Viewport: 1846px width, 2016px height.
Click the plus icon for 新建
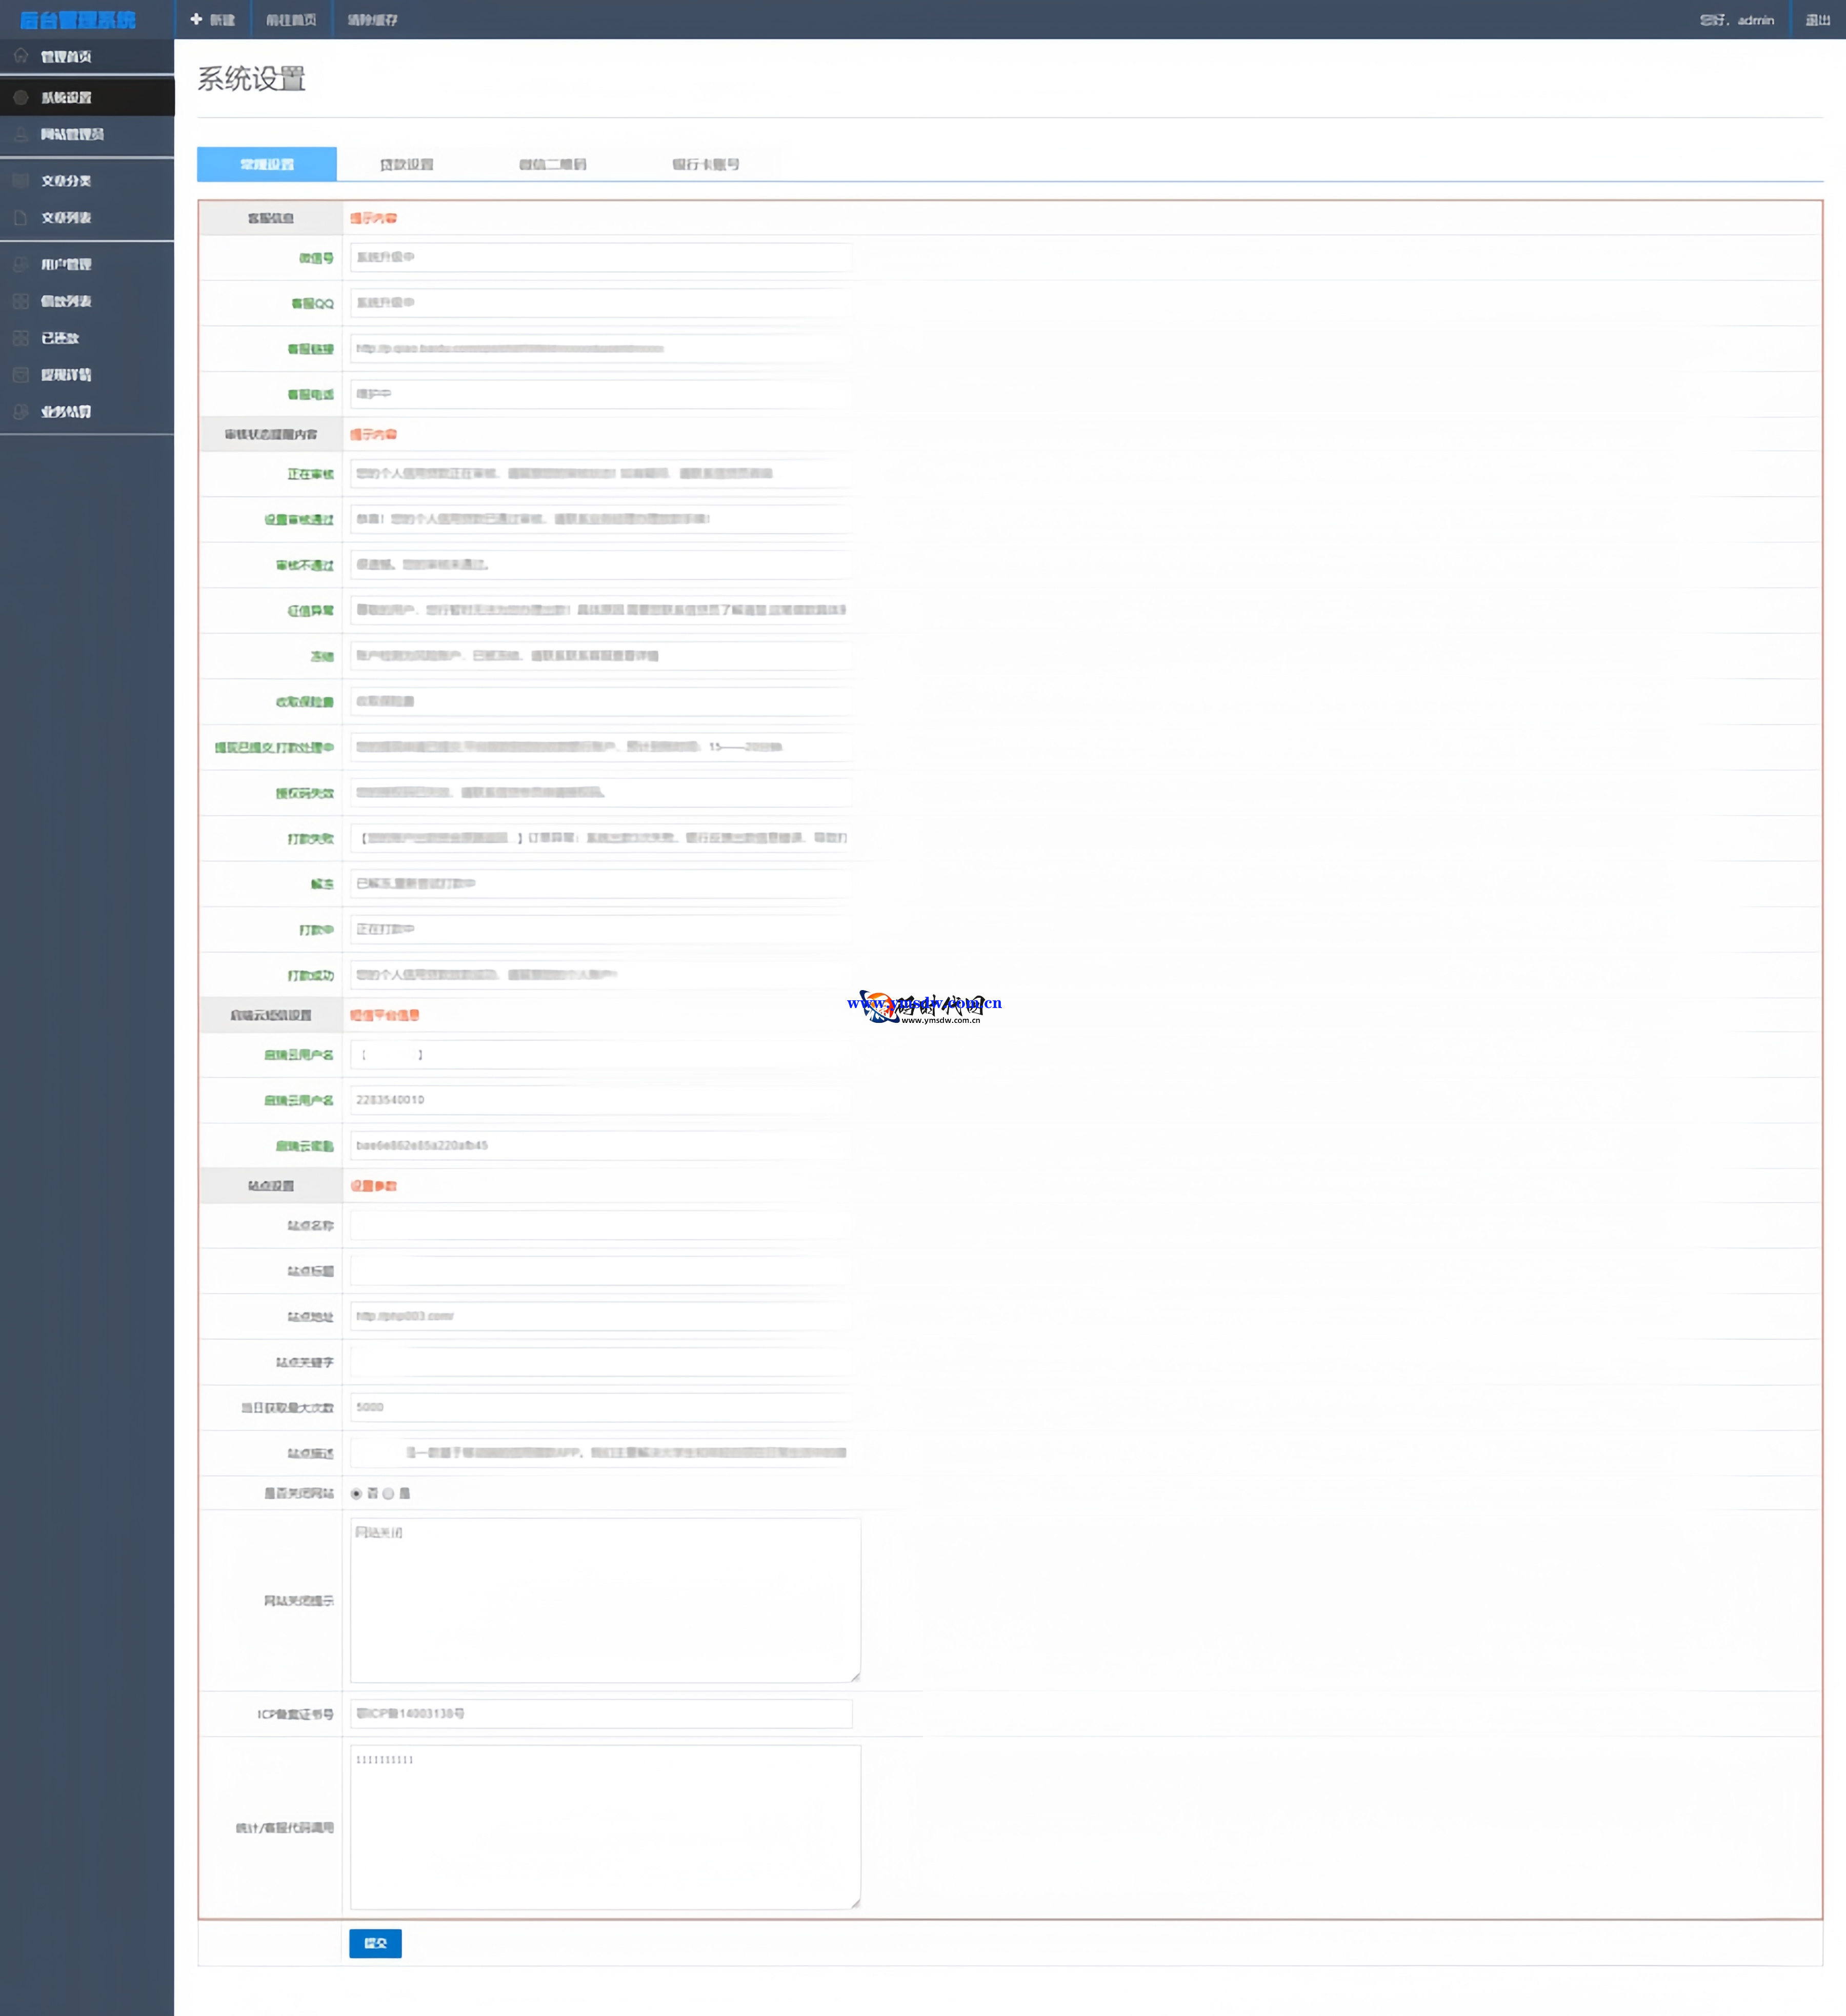(x=196, y=19)
